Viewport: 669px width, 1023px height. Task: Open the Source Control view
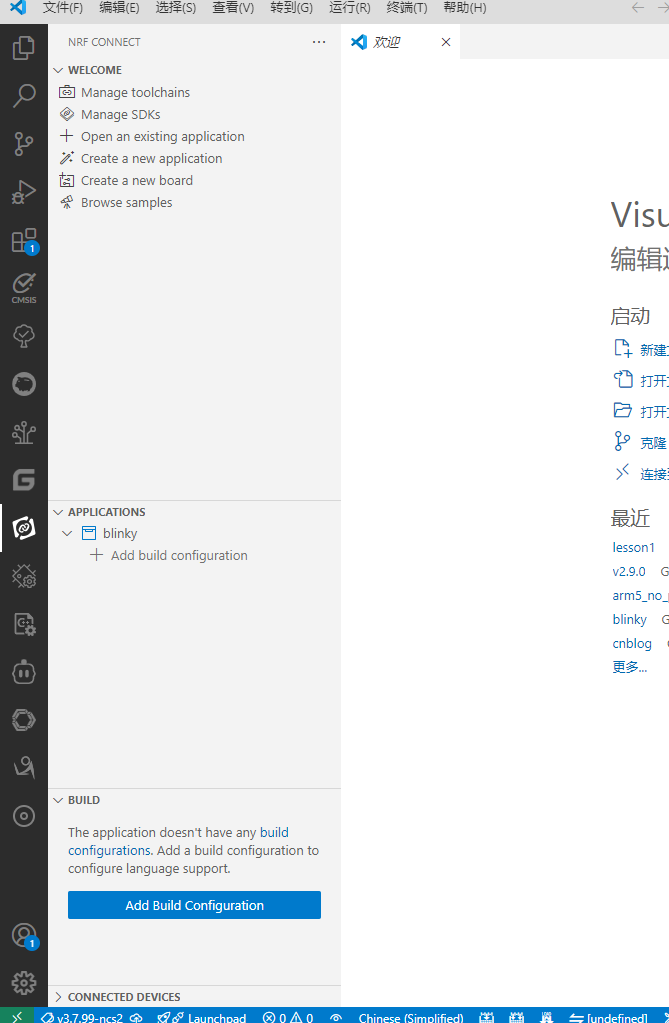point(23,144)
